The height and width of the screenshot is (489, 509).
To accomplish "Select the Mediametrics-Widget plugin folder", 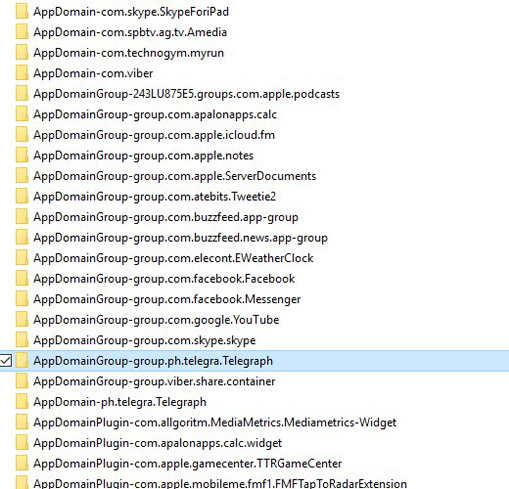I will click(215, 422).
